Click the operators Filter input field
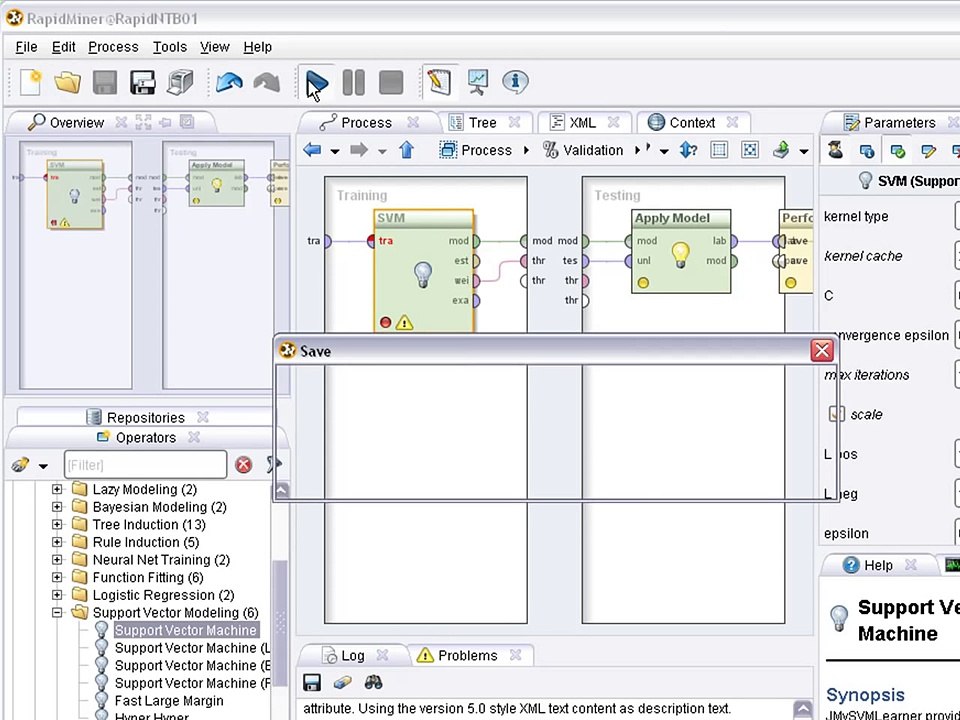Screen dimensions: 960x720 [146, 465]
